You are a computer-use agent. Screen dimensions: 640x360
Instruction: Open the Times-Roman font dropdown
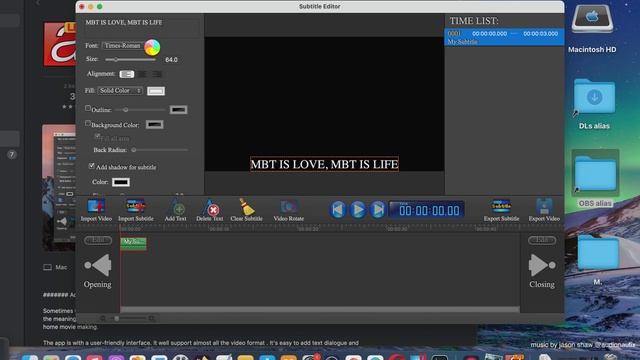122,46
